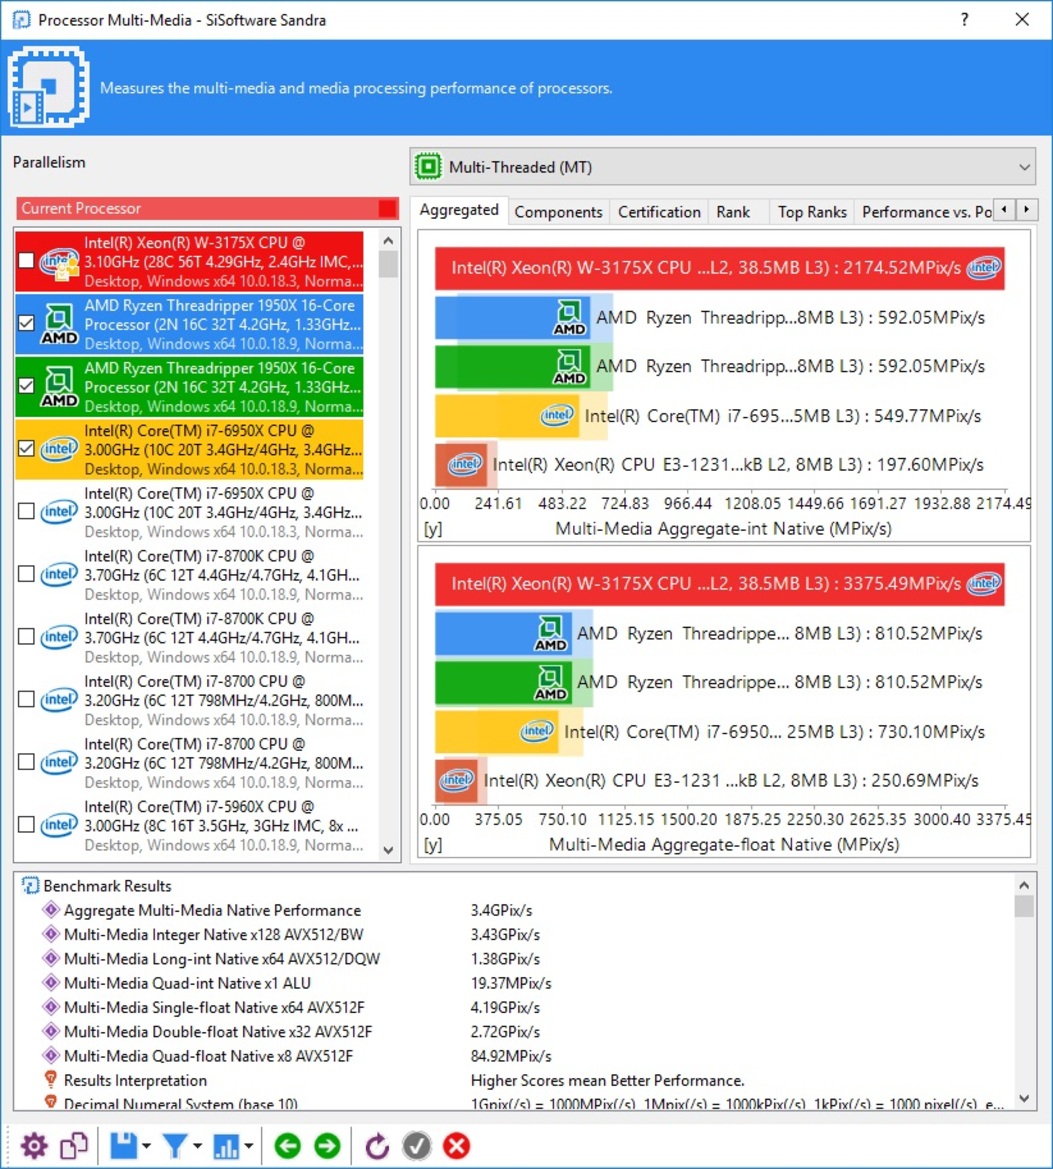Click the diamond icon beside Multi-Media Quad-int Native
1053x1169 pixels.
[51, 983]
